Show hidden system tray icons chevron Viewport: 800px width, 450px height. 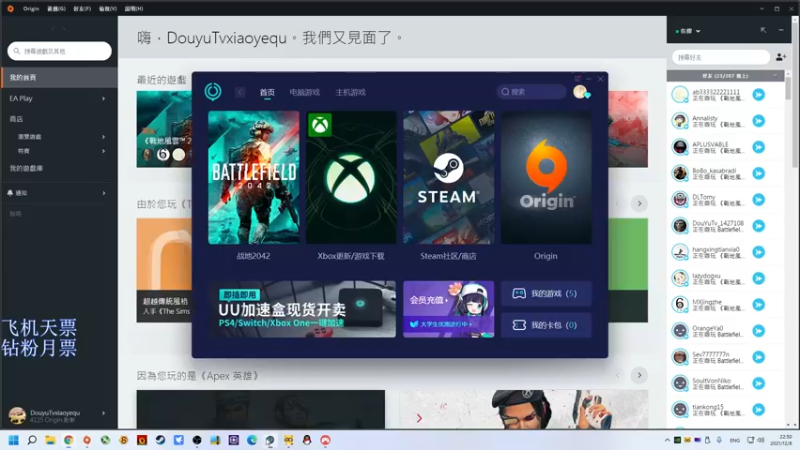[667, 440]
